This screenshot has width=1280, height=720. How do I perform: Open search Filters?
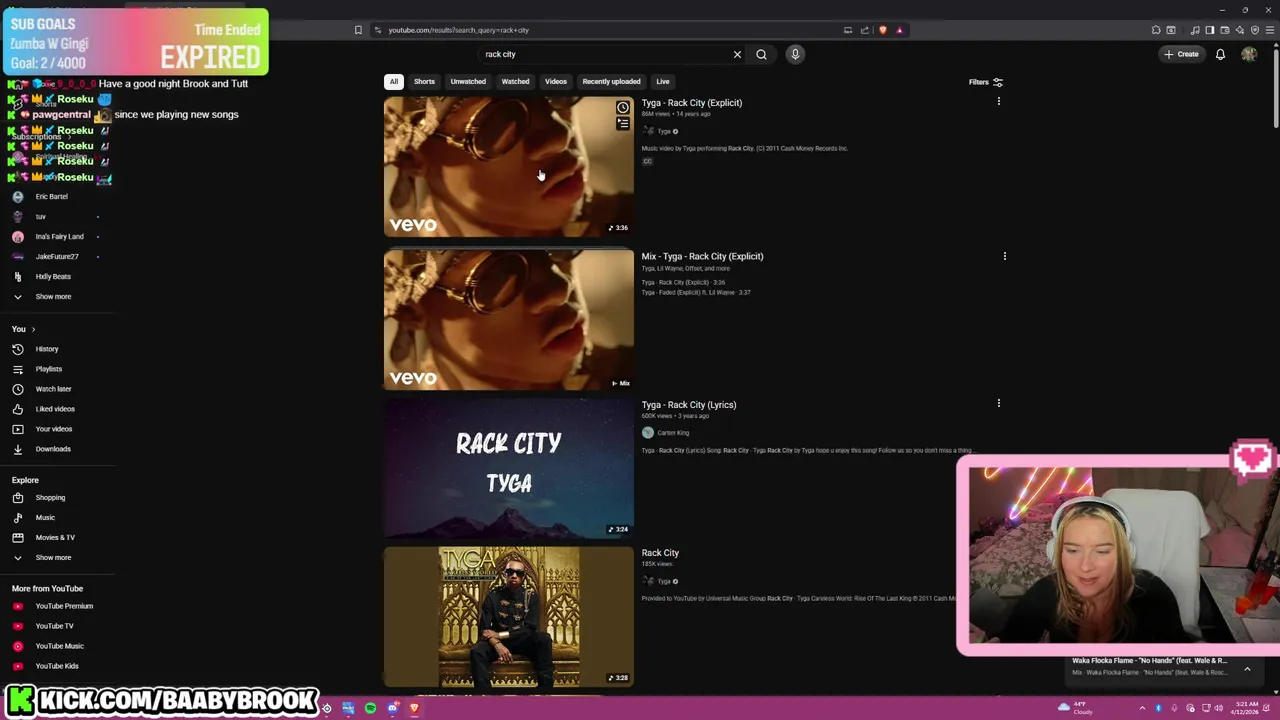pos(986,82)
